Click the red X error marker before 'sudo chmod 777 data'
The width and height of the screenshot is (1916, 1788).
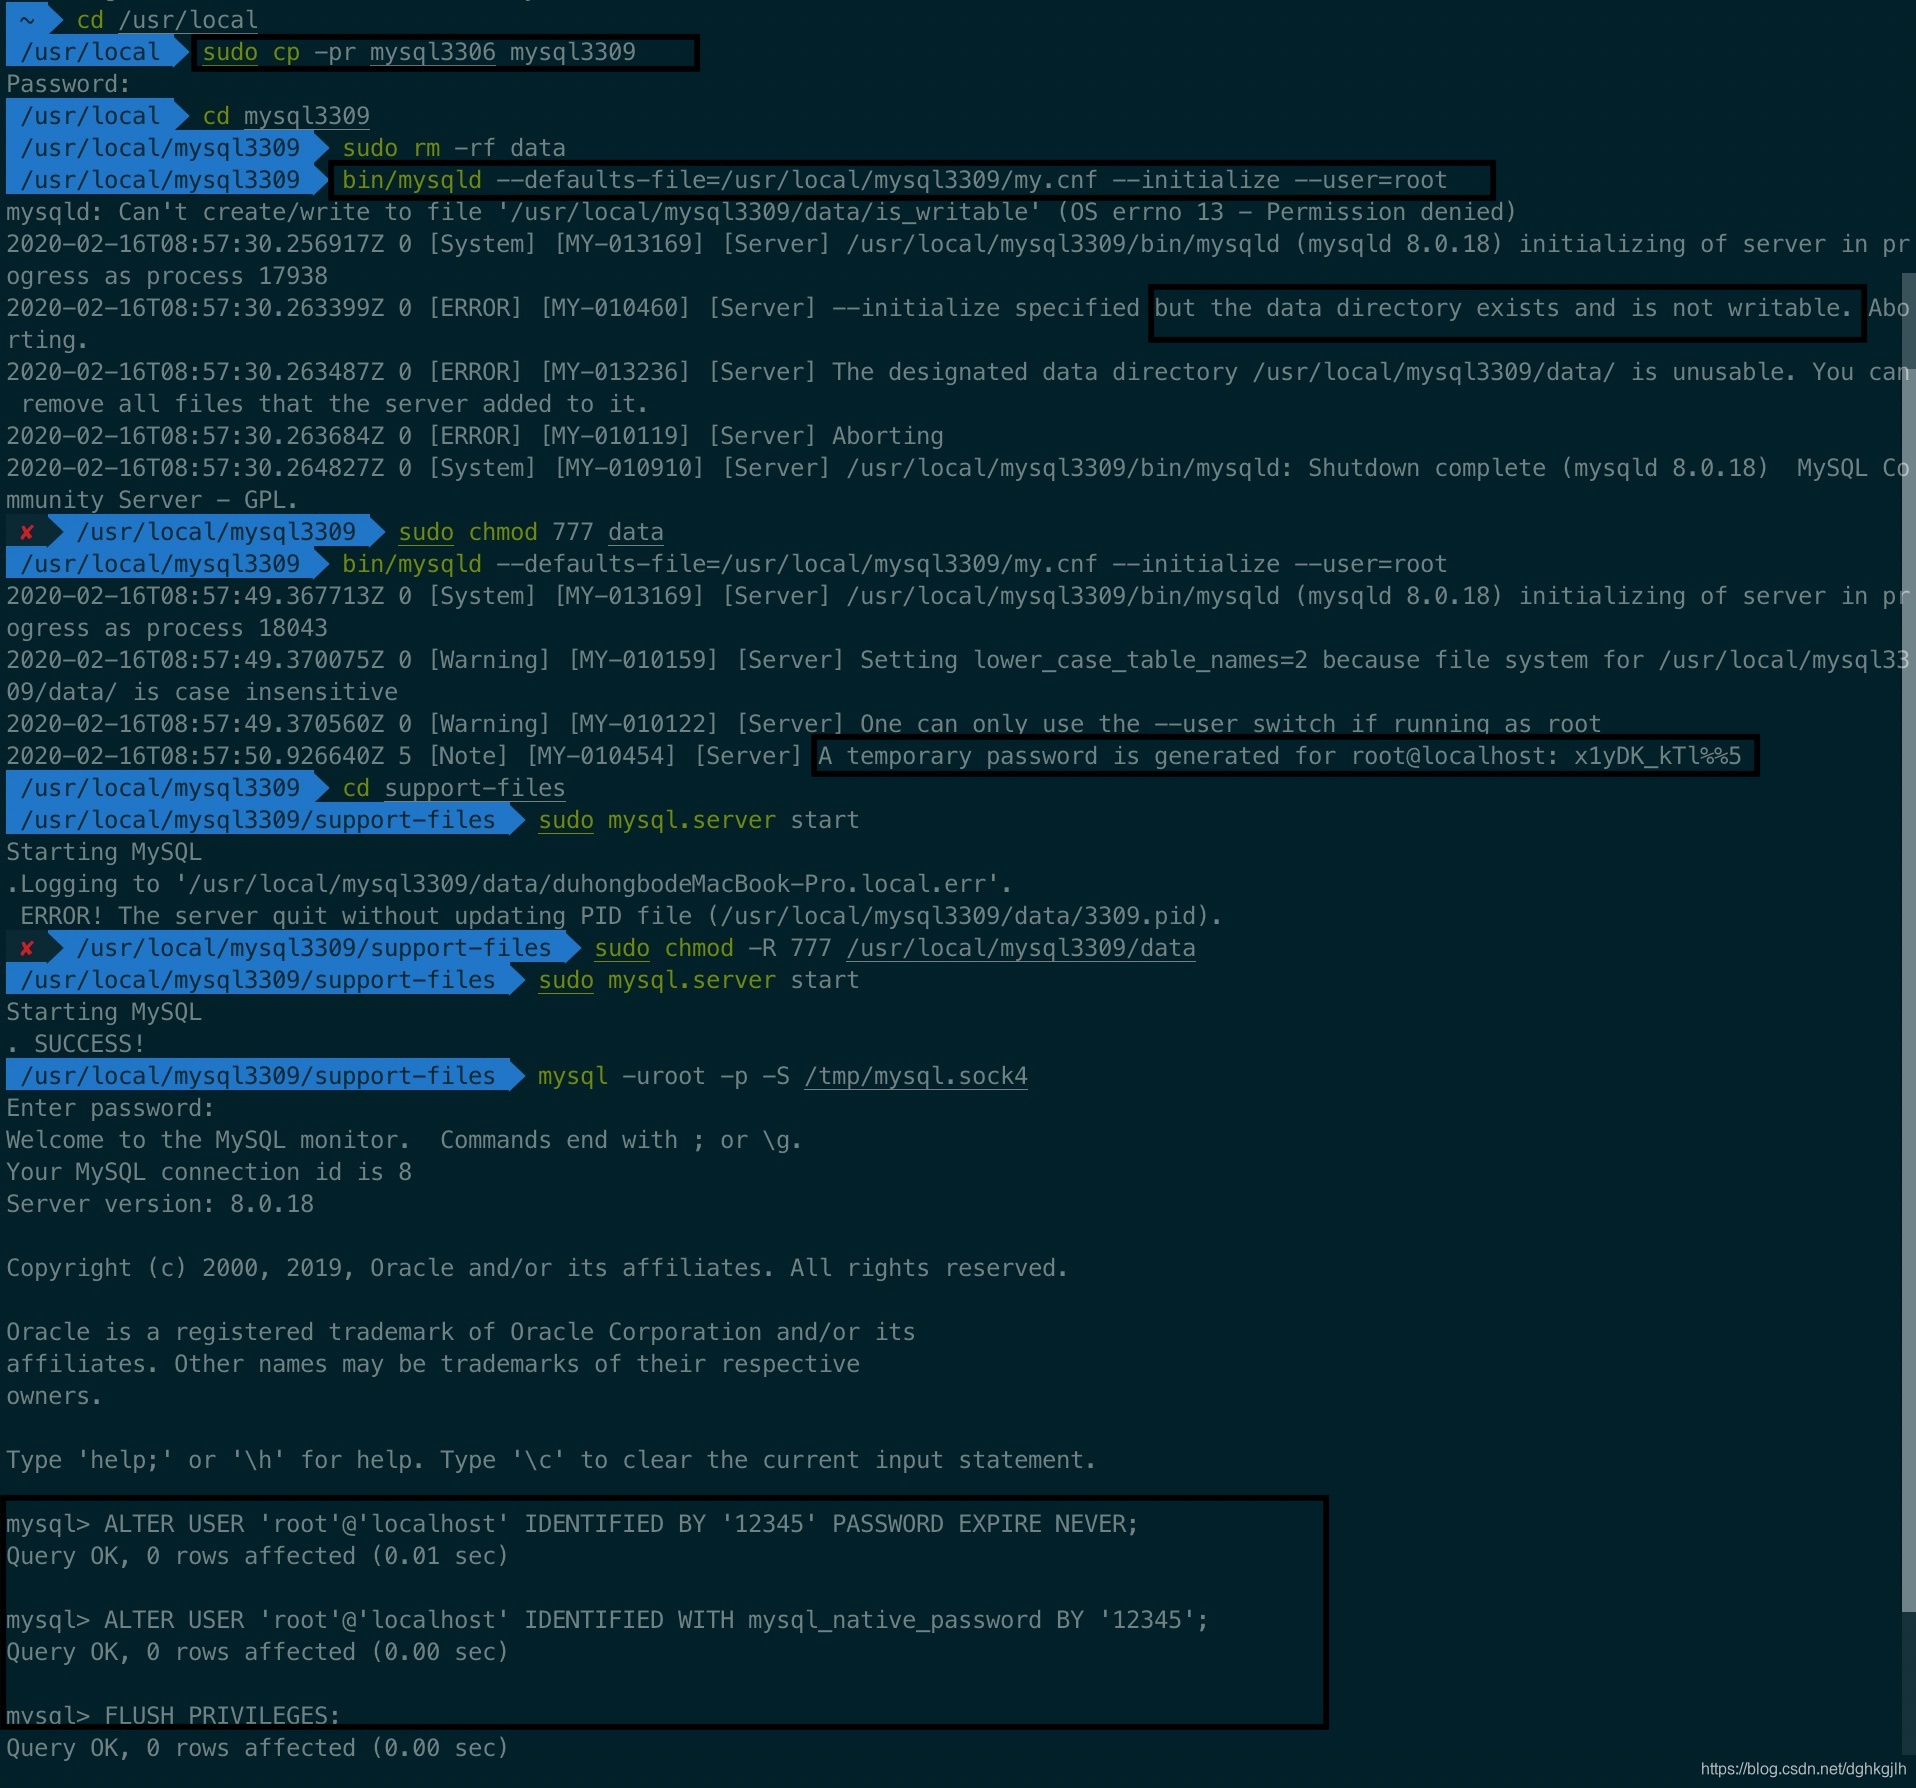[27, 532]
